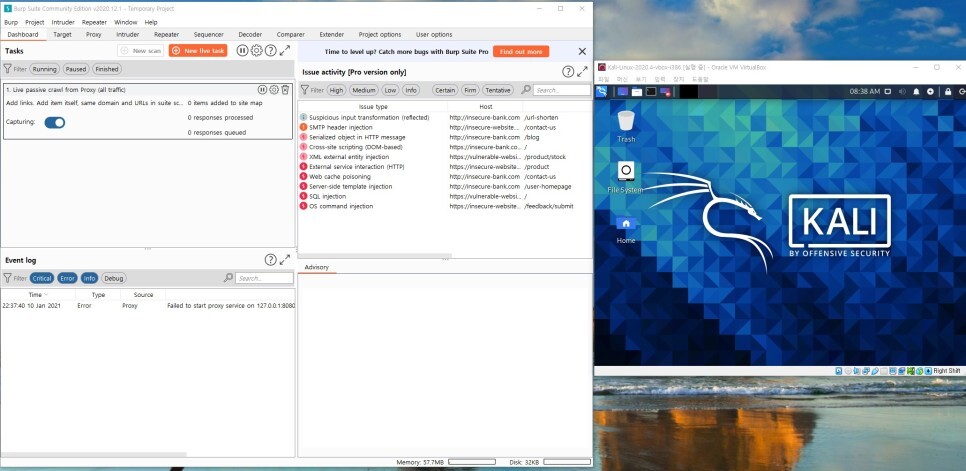Click the volume speaker icon in Kali panel

point(902,91)
